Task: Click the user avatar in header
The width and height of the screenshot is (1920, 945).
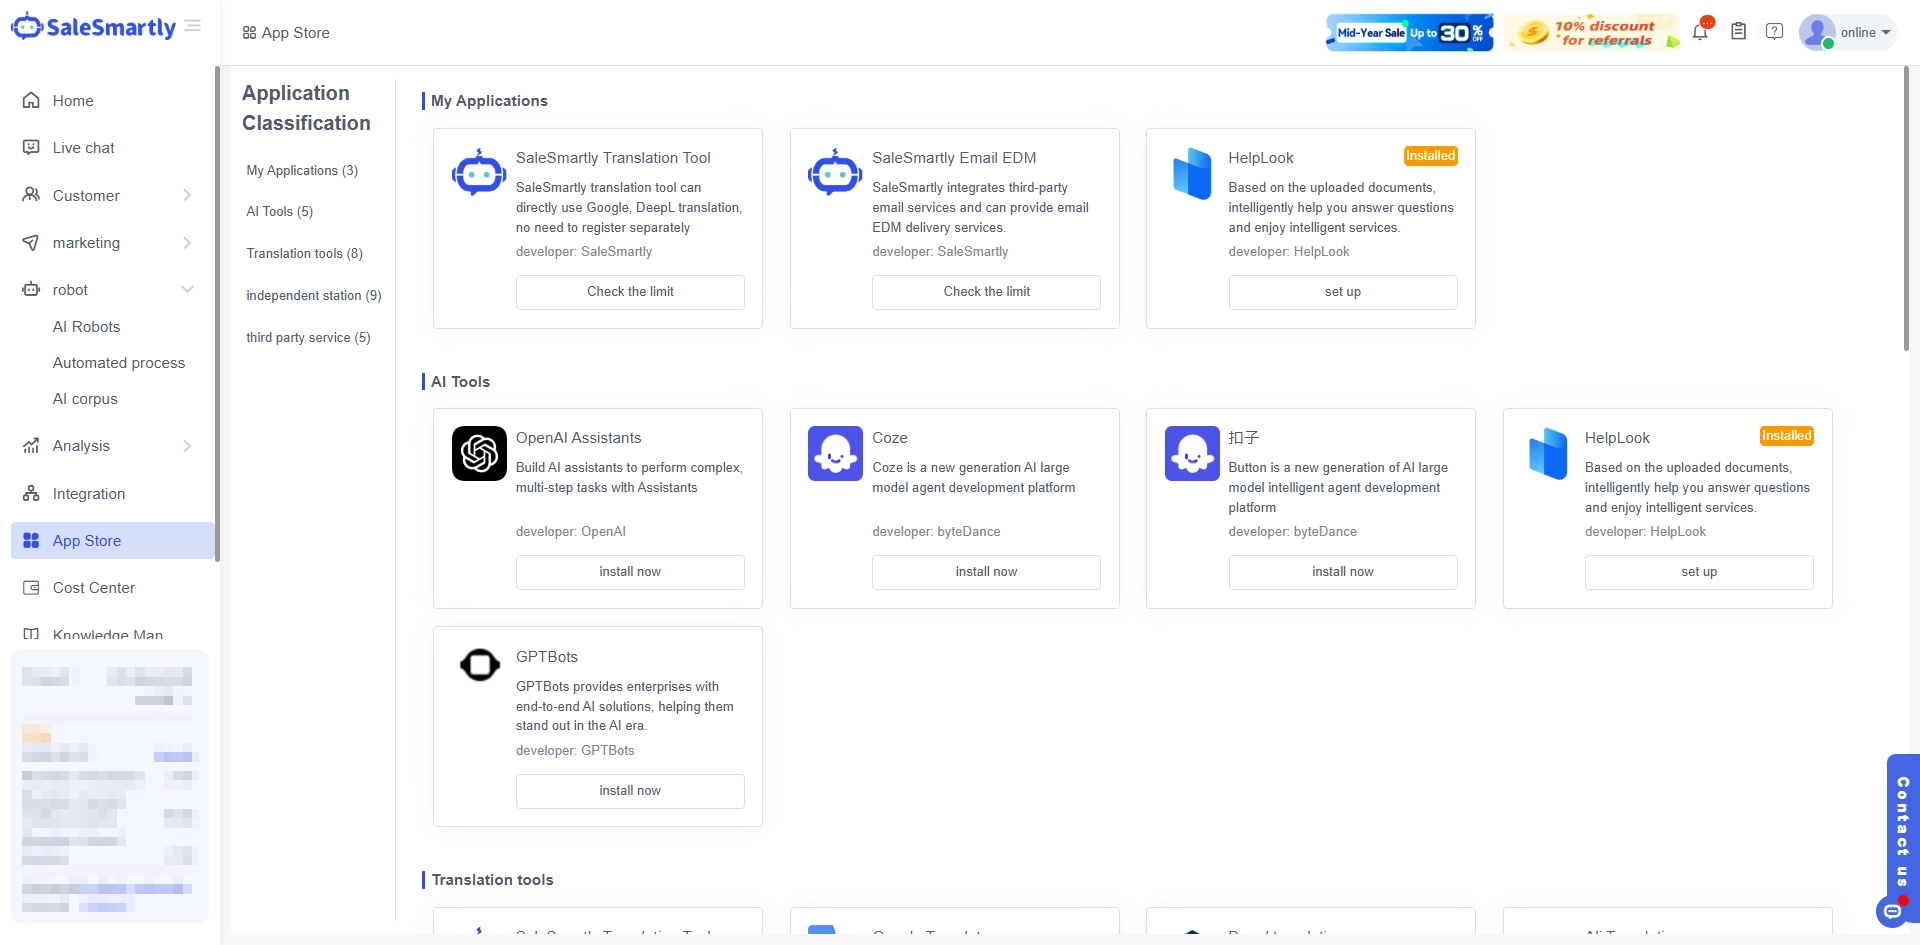Action: pyautogui.click(x=1817, y=32)
